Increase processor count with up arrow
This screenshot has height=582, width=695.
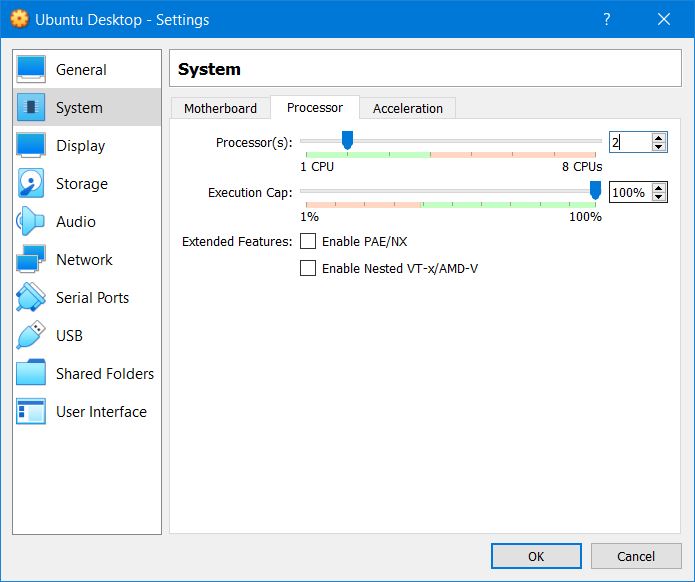[x=658, y=138]
